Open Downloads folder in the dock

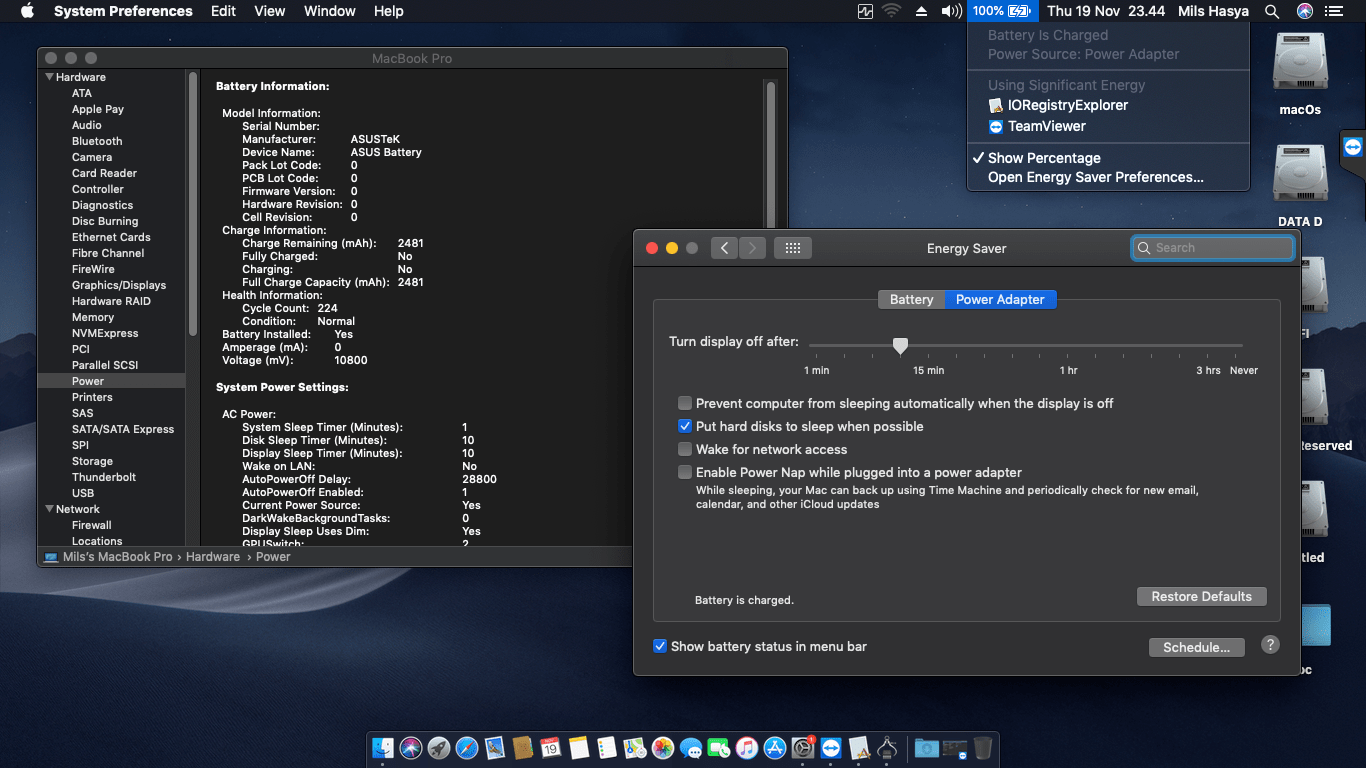pos(926,747)
